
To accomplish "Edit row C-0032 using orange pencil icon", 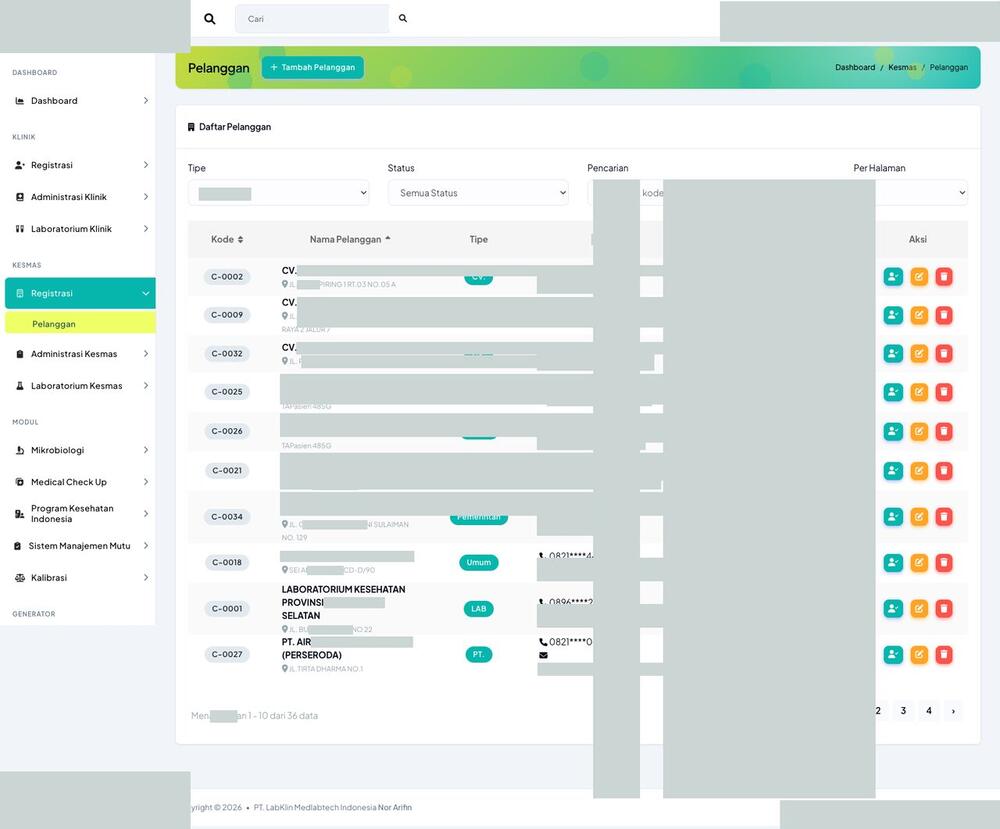I will 918,353.
